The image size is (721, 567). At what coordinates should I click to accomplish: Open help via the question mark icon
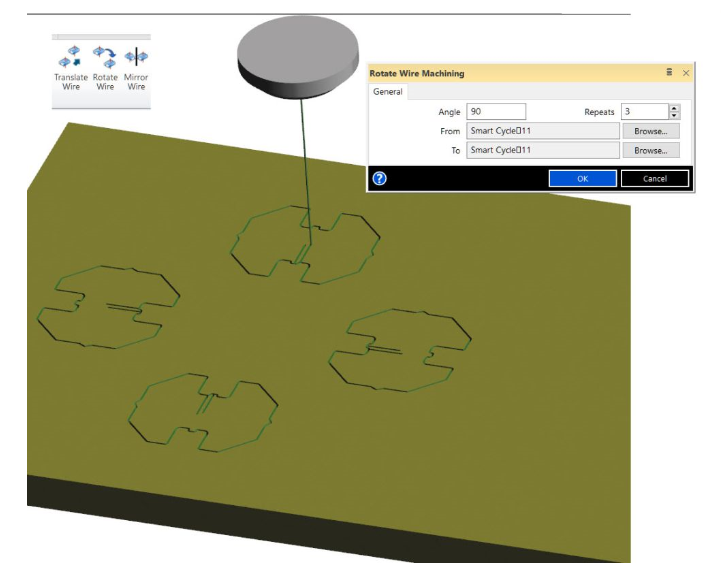[379, 178]
